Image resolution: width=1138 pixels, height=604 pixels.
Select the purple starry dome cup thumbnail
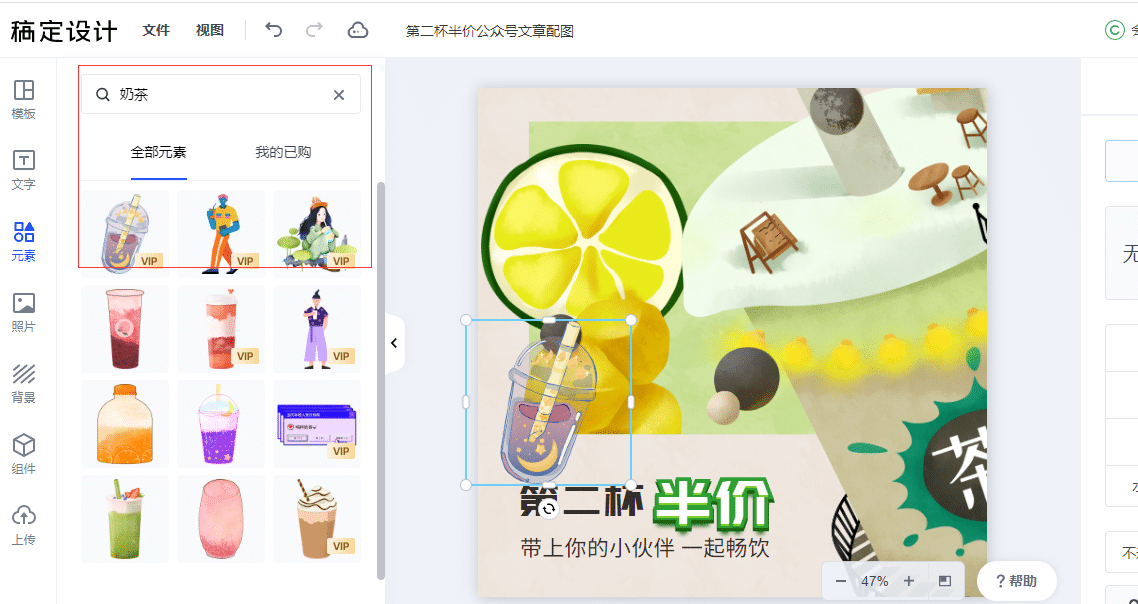click(x=221, y=424)
